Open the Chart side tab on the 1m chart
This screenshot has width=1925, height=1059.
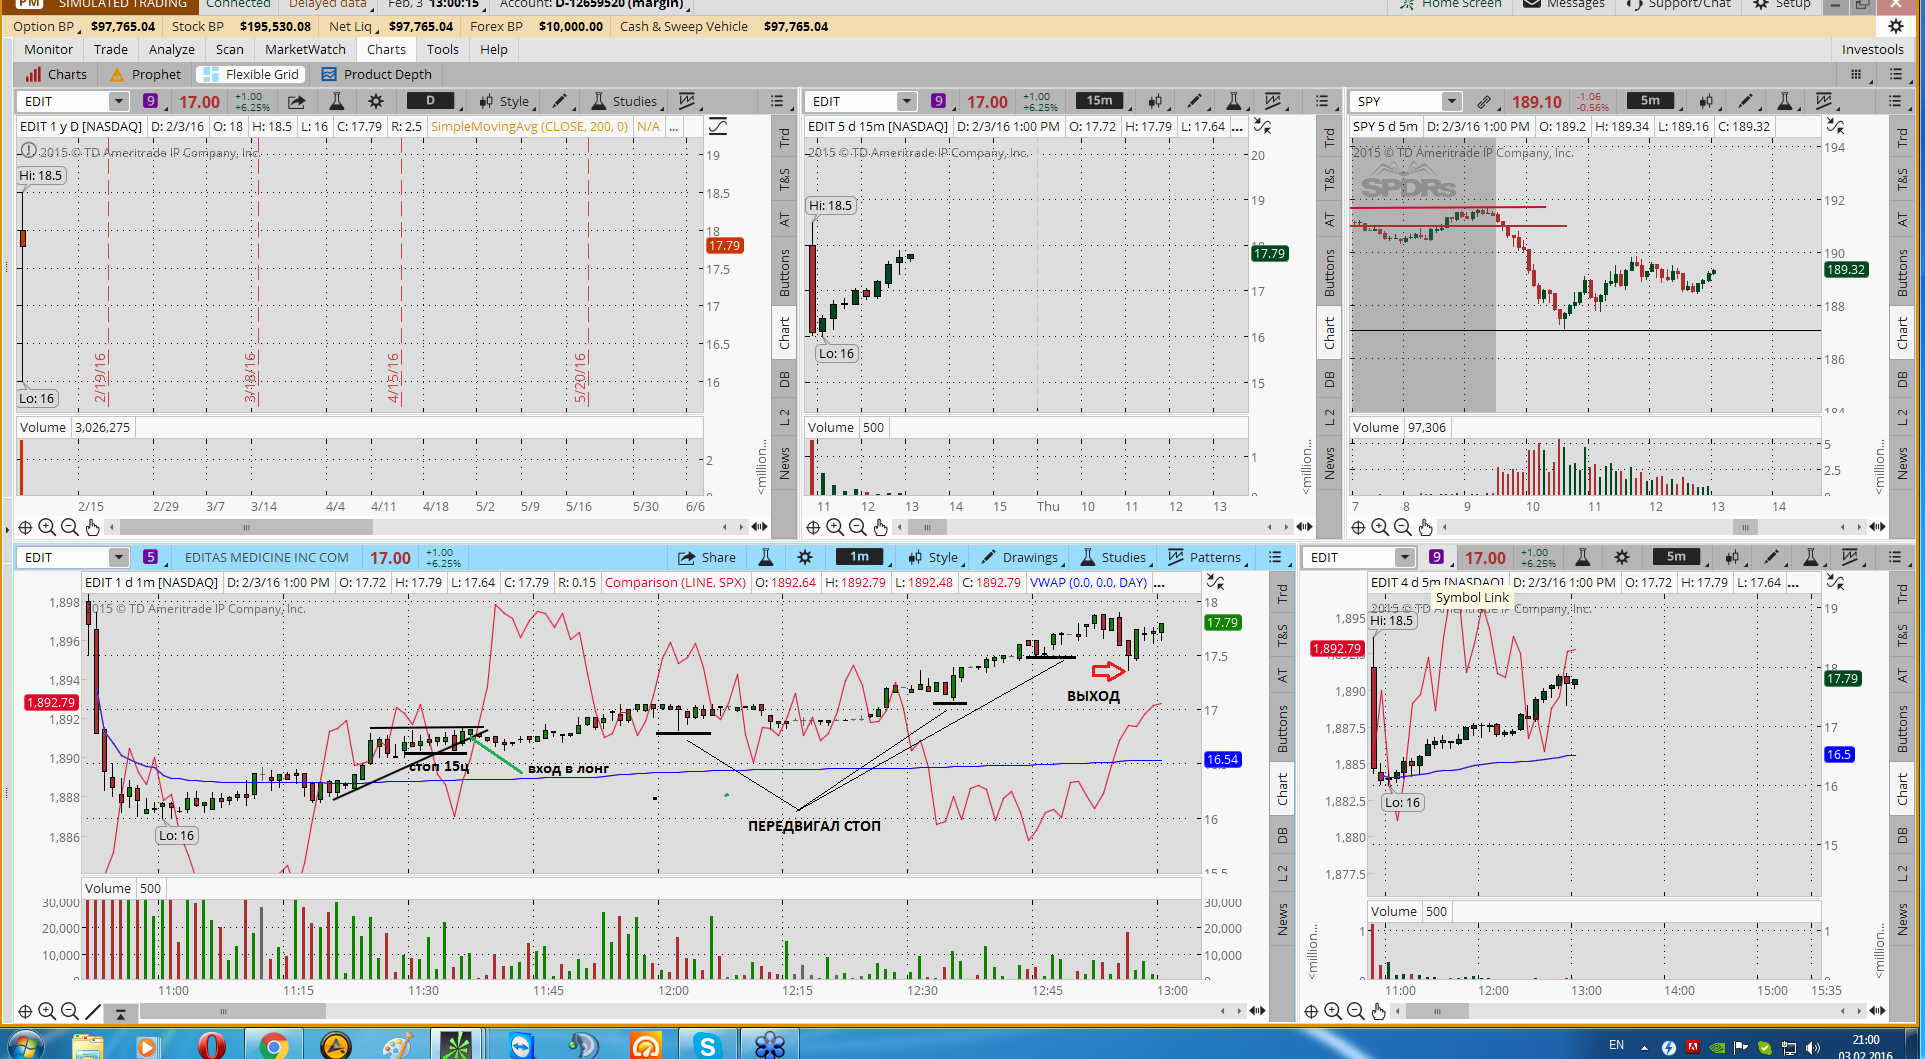(1282, 788)
